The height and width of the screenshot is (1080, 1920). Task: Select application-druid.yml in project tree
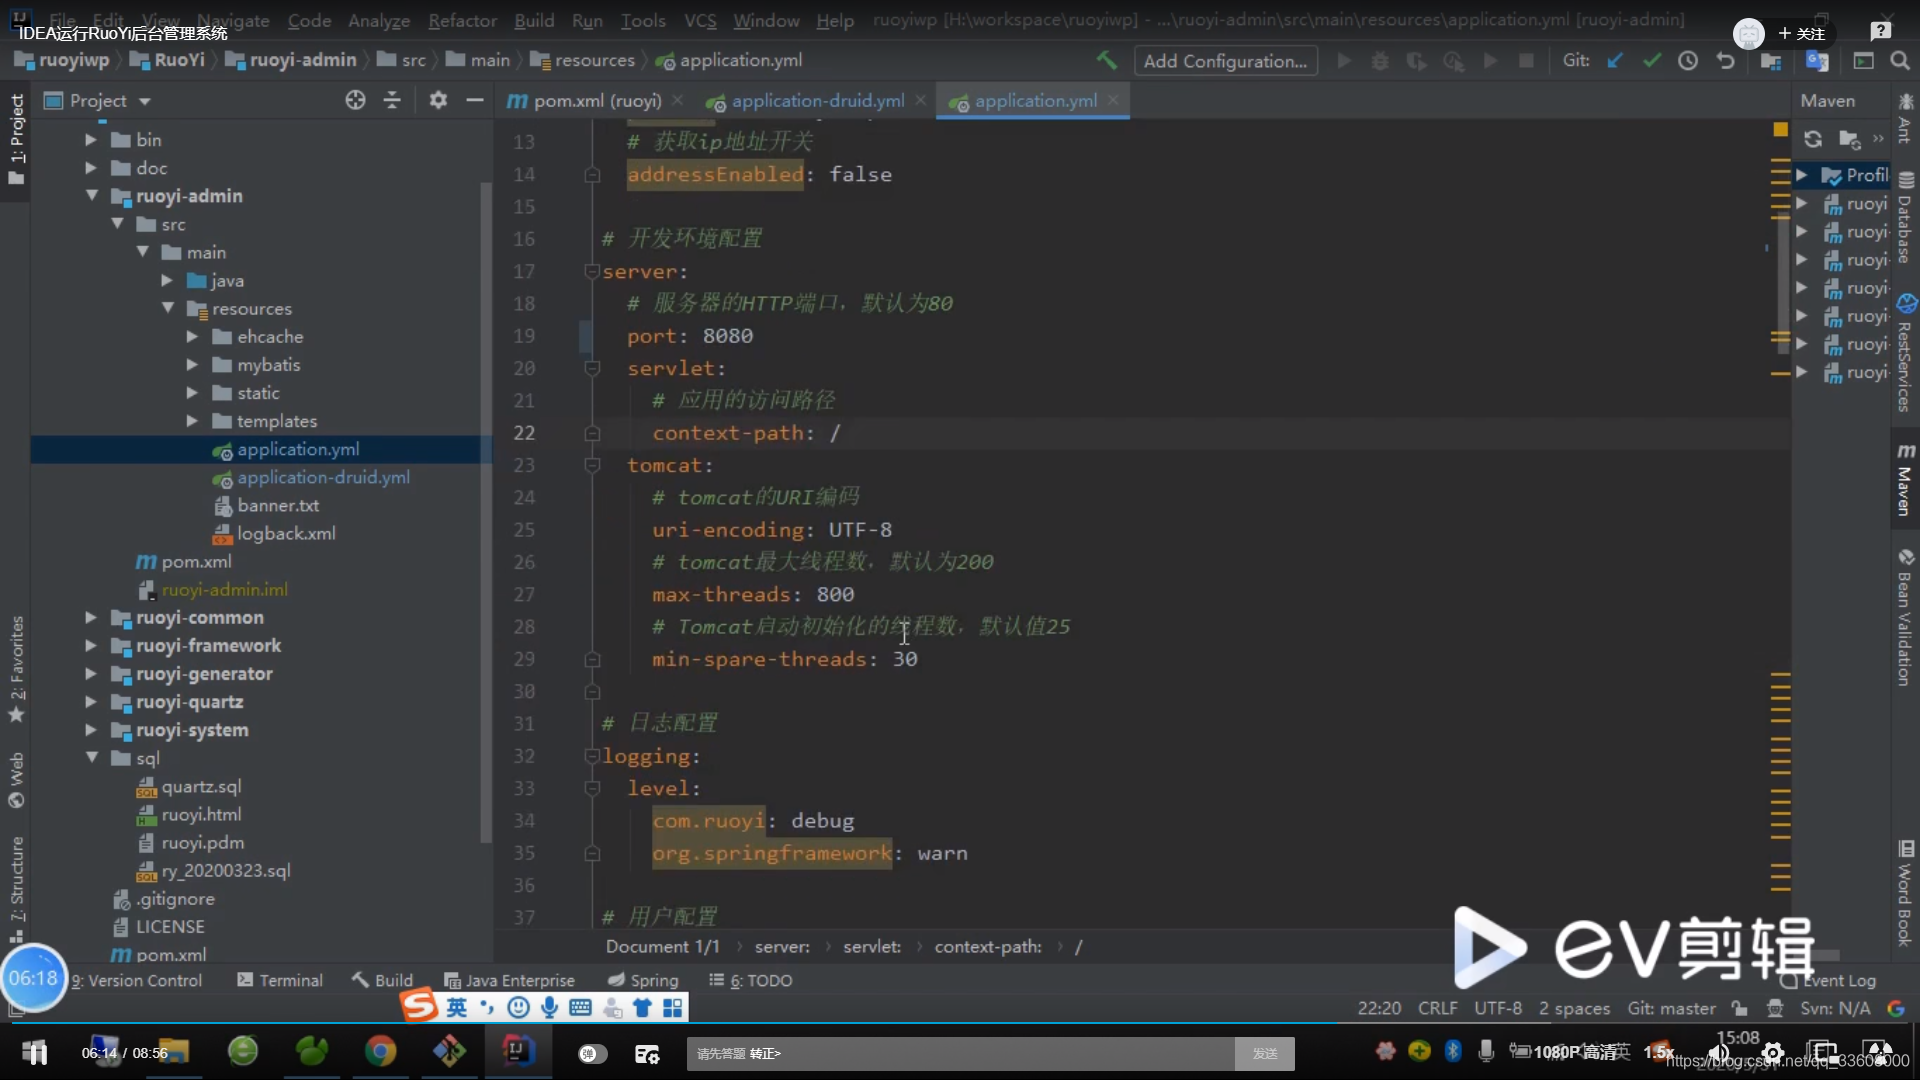click(x=323, y=478)
